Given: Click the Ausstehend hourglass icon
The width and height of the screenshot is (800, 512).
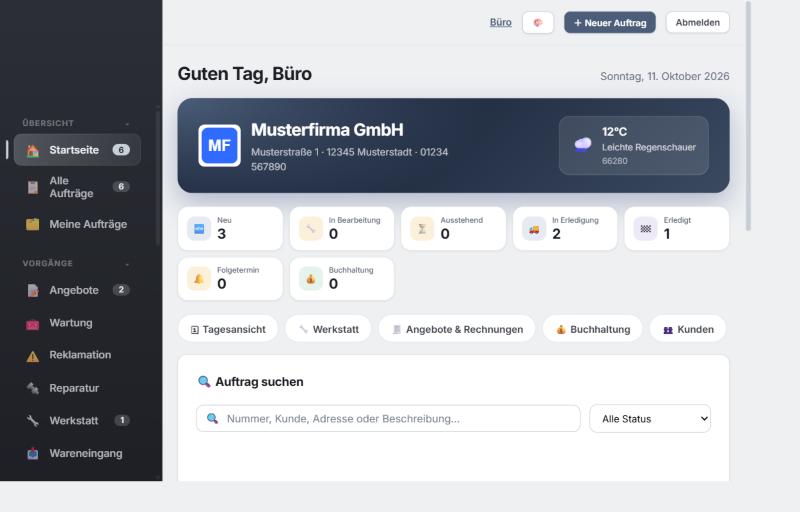Looking at the screenshot, I should (422, 229).
